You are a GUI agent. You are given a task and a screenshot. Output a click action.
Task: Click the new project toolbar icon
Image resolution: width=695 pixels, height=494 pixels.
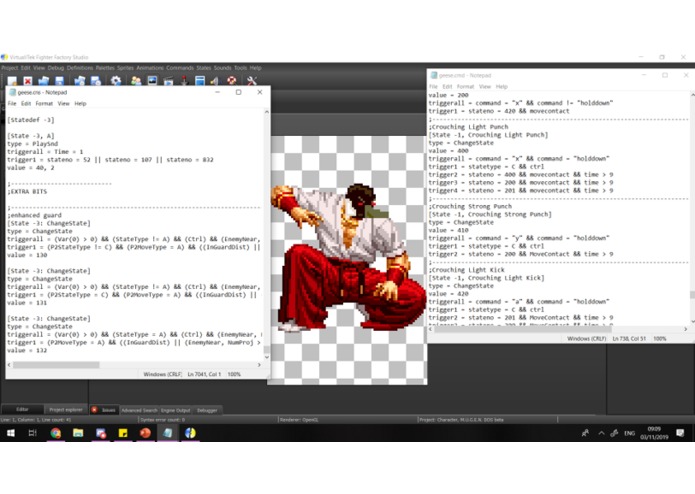pos(12,81)
